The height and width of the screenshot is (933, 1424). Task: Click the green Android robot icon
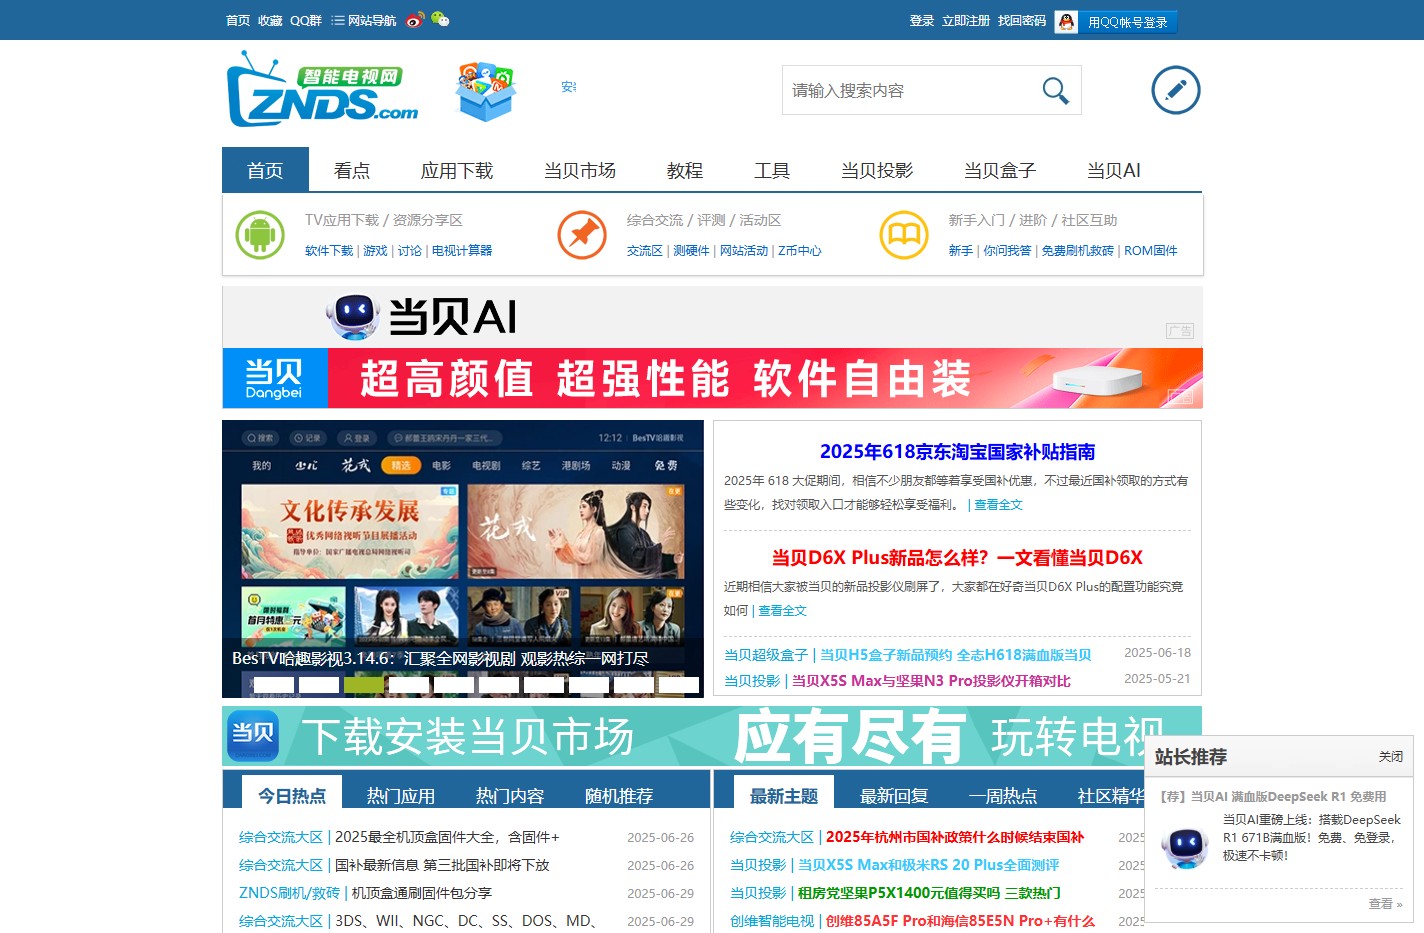[x=260, y=235]
